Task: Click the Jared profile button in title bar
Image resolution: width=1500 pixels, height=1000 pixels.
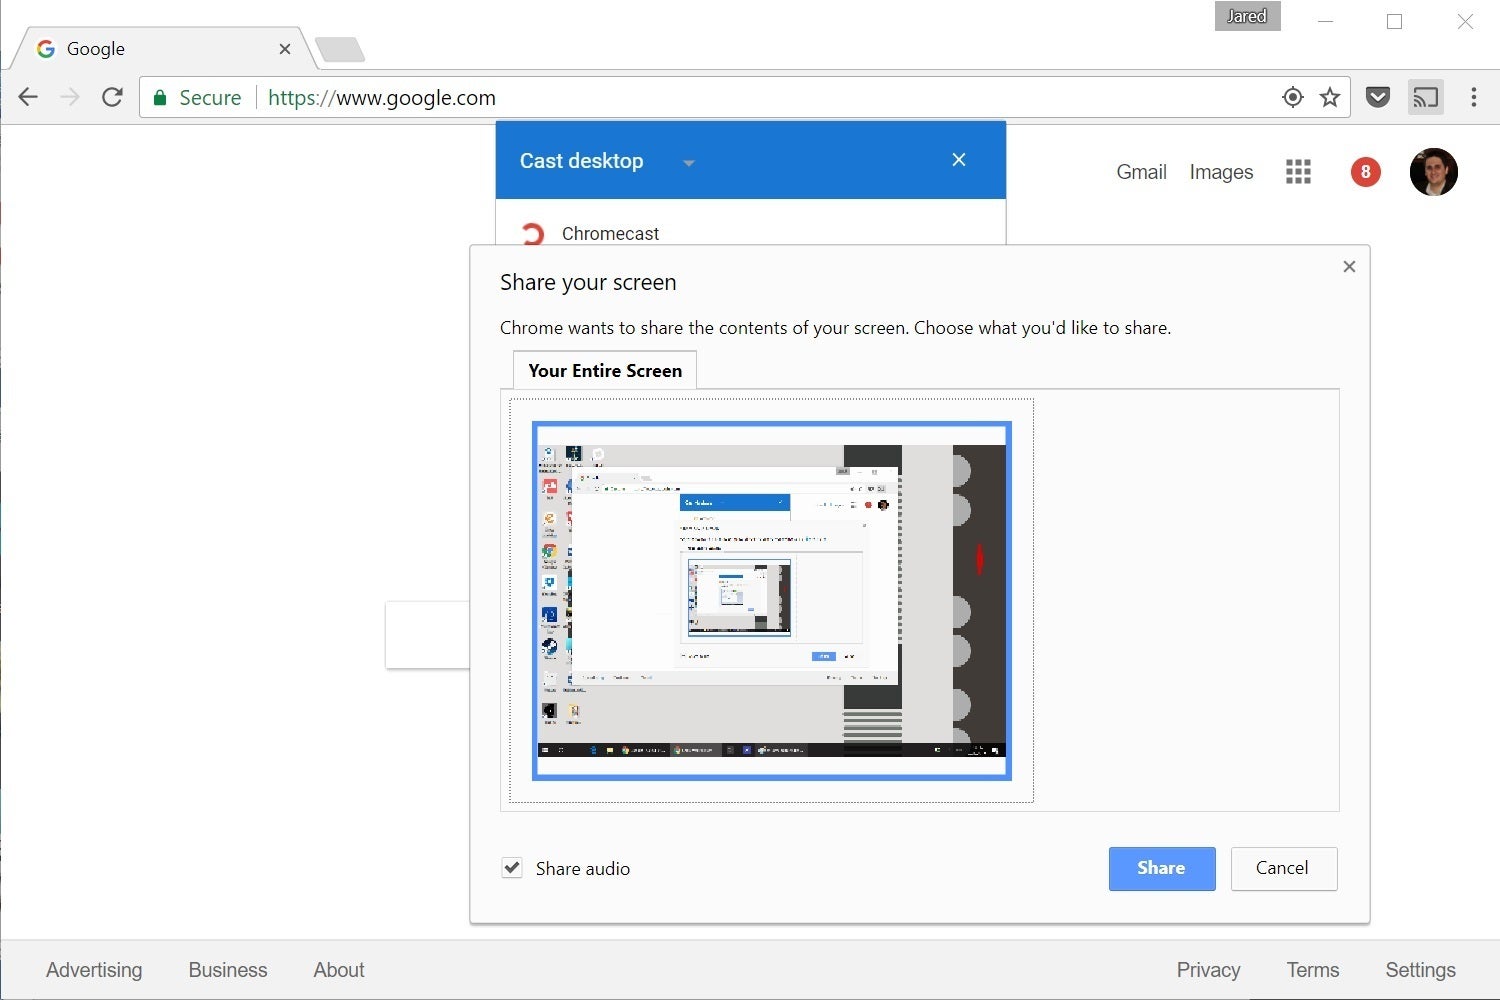Action: pos(1247,16)
